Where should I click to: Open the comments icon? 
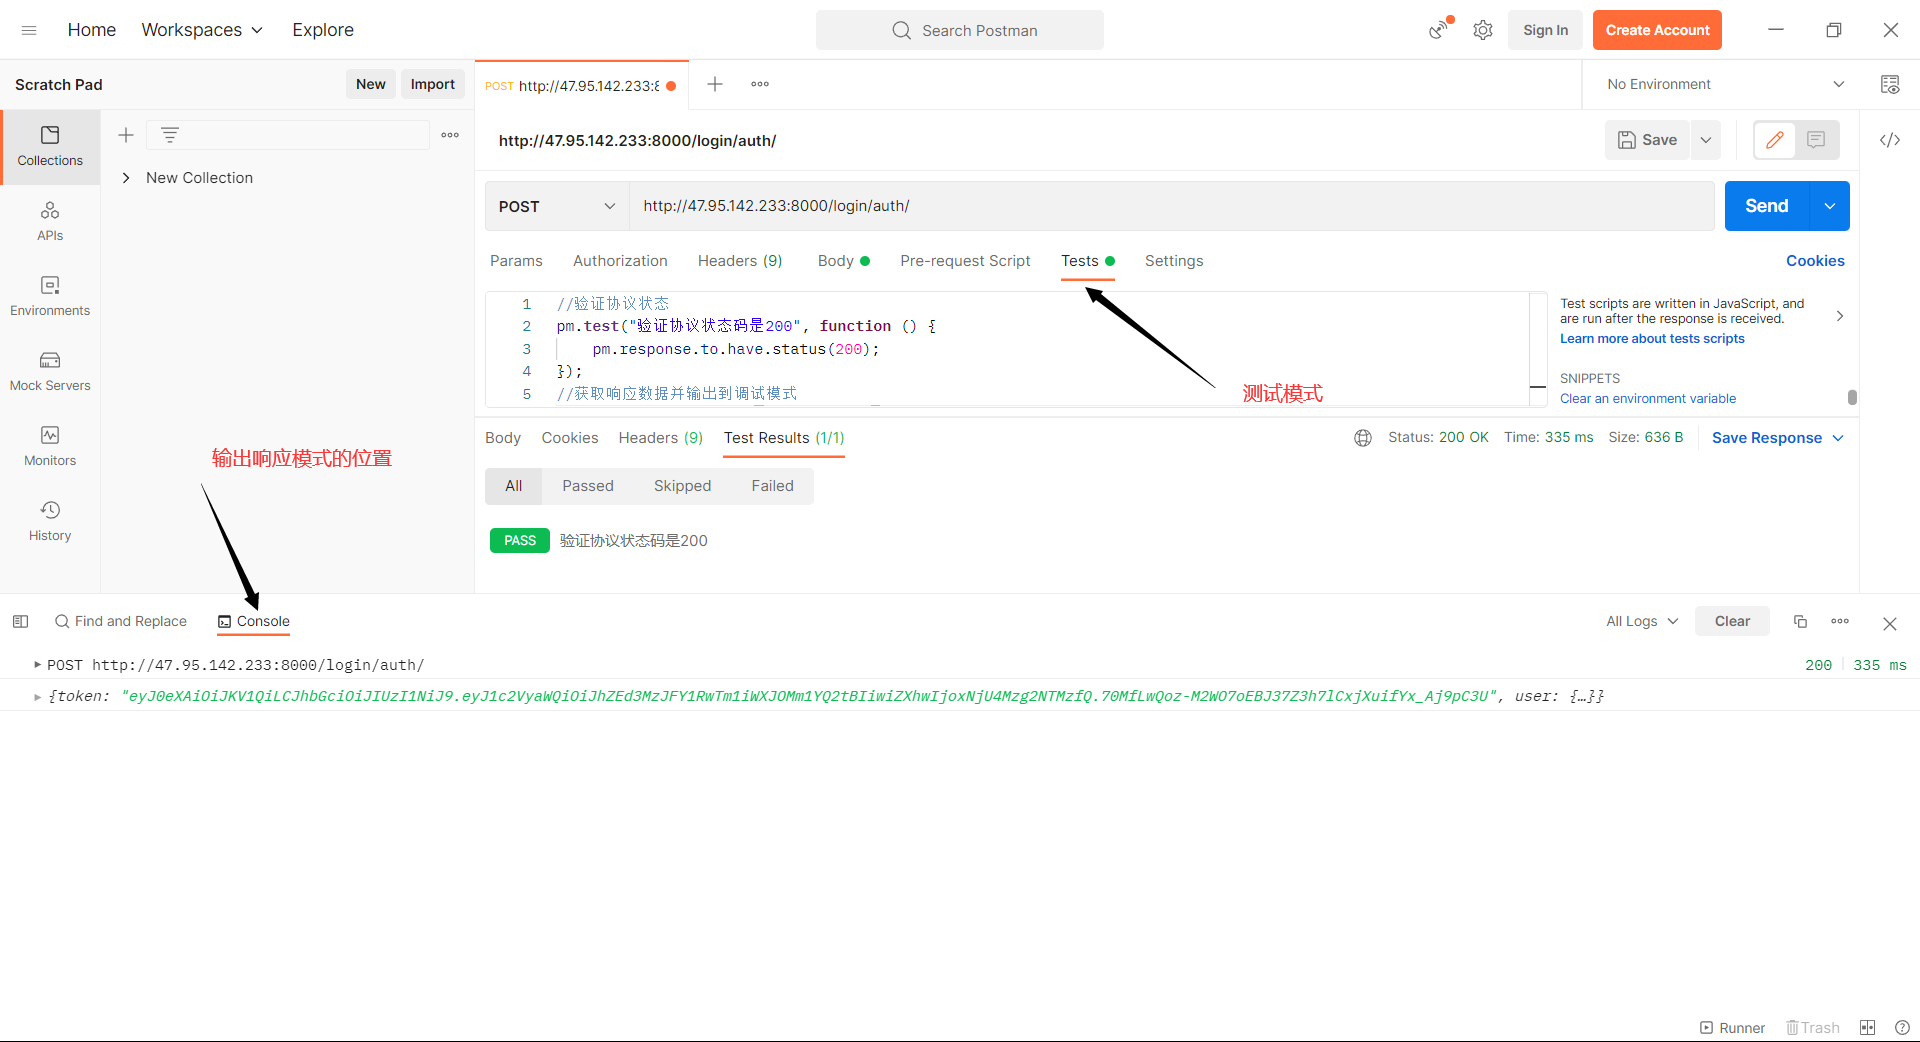1817,140
